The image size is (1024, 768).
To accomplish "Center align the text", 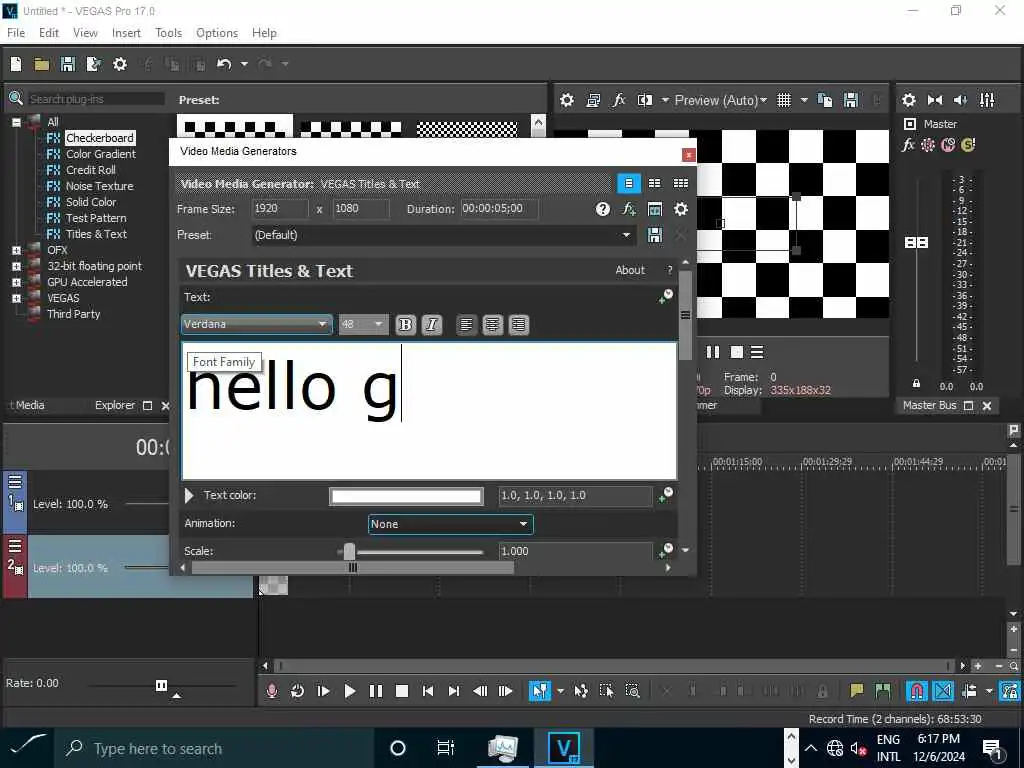I will pyautogui.click(x=492, y=325).
